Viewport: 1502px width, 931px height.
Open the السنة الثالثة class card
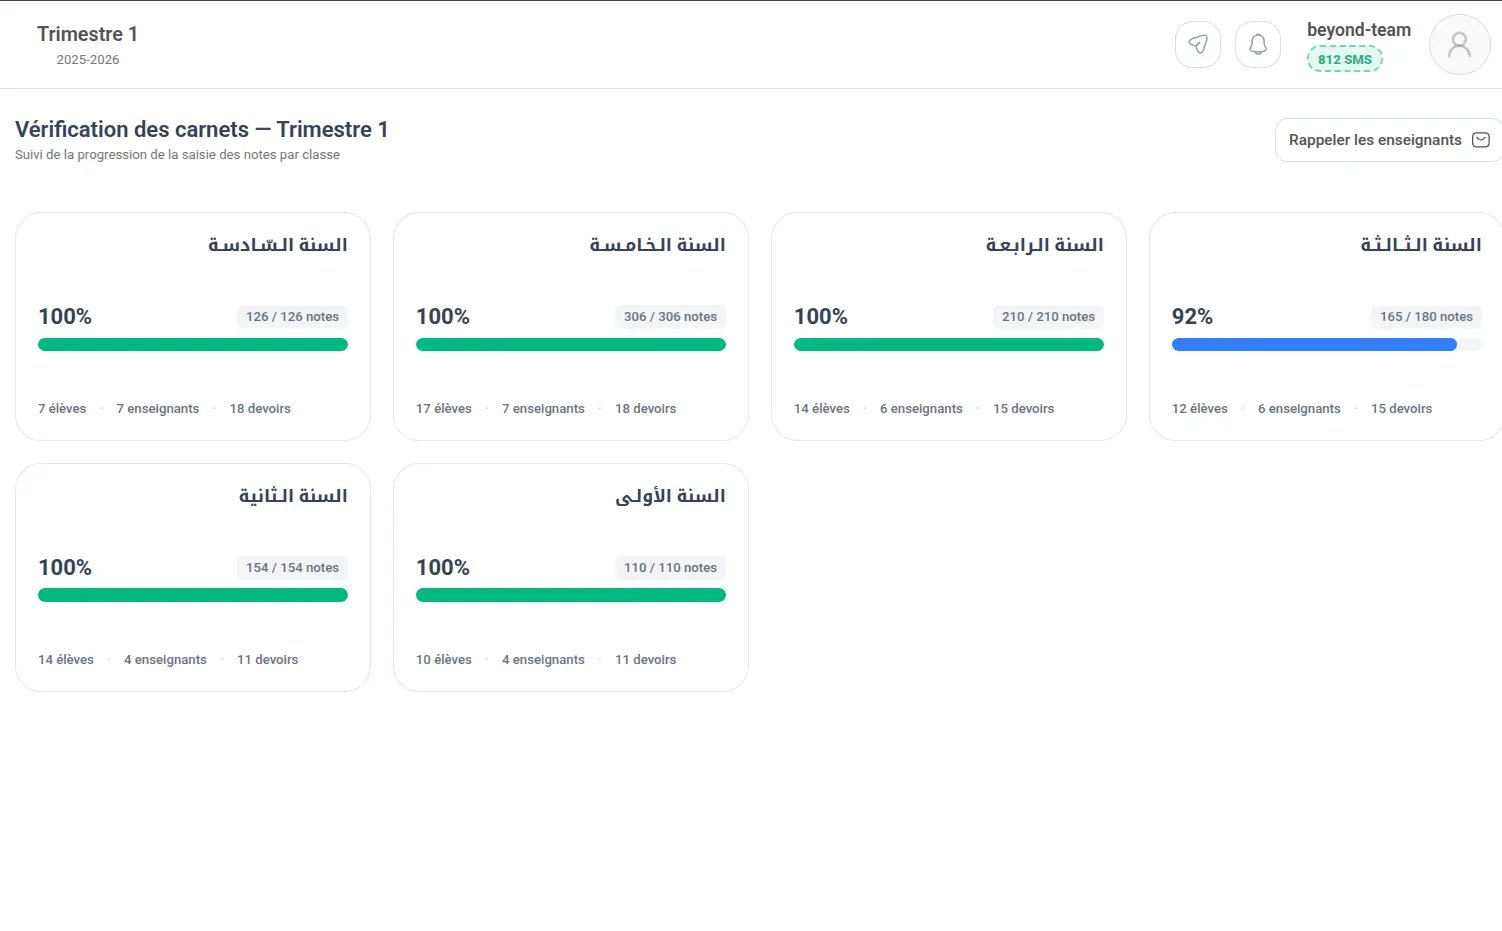click(x=1326, y=326)
